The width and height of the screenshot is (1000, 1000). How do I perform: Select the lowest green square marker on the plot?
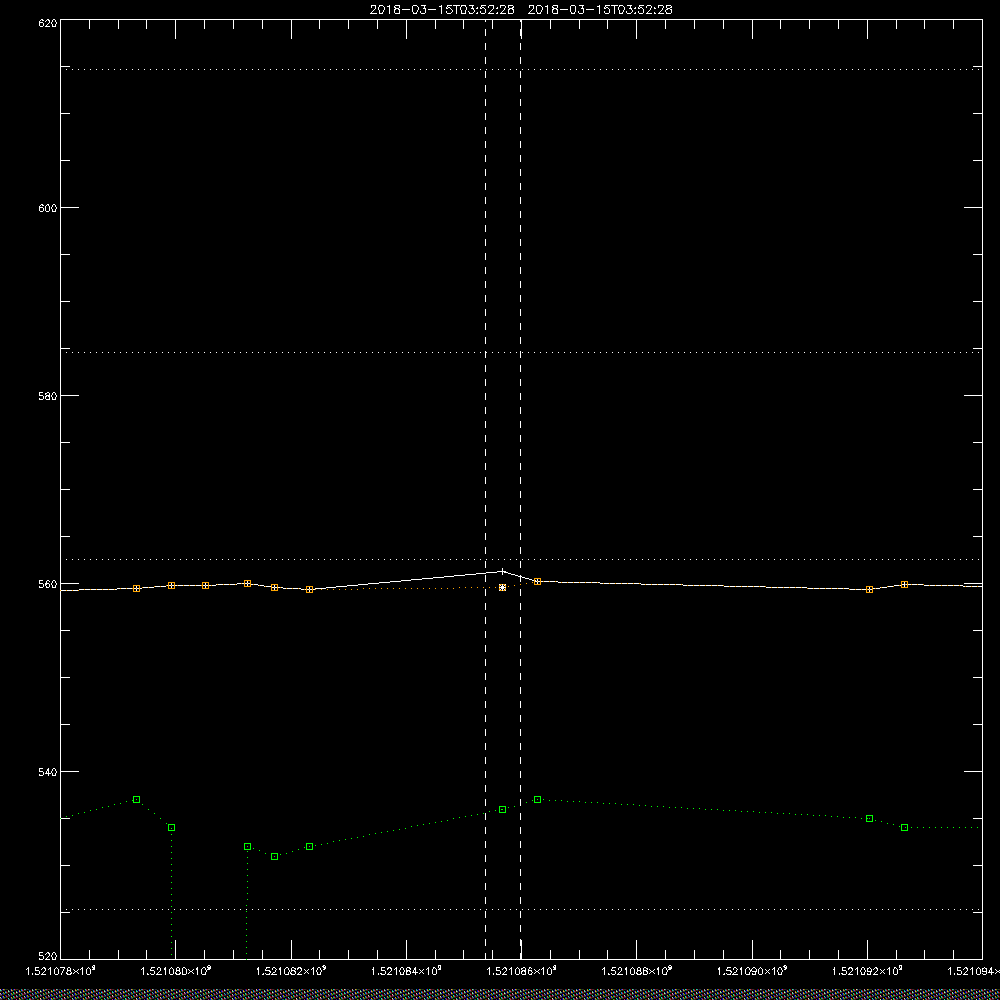tap(274, 857)
